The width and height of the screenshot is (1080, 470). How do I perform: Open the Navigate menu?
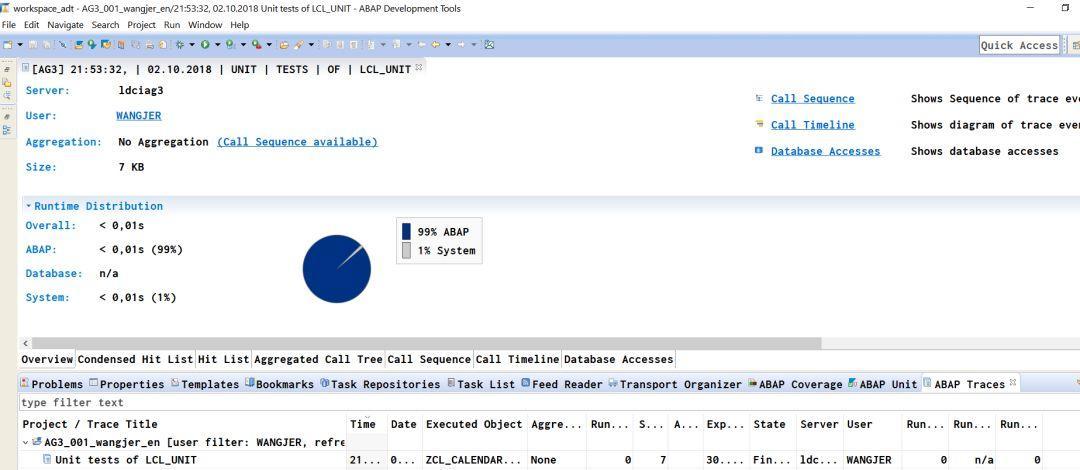(65, 25)
